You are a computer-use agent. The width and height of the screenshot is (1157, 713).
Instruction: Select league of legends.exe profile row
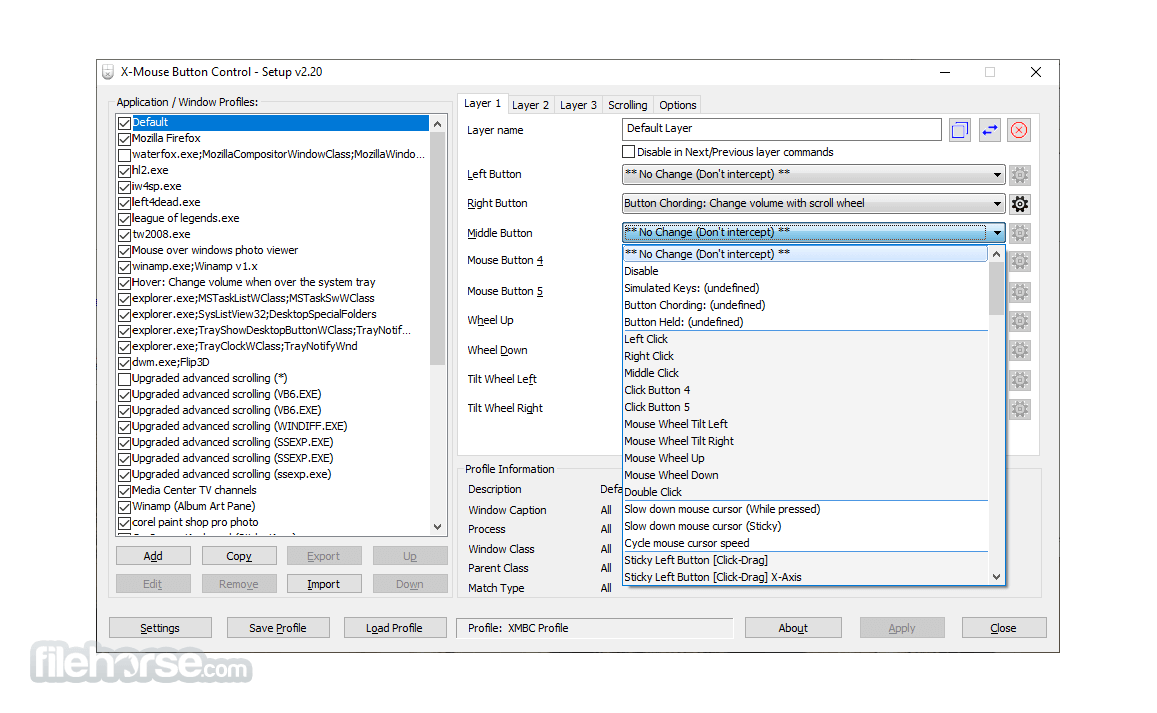[x=272, y=218]
